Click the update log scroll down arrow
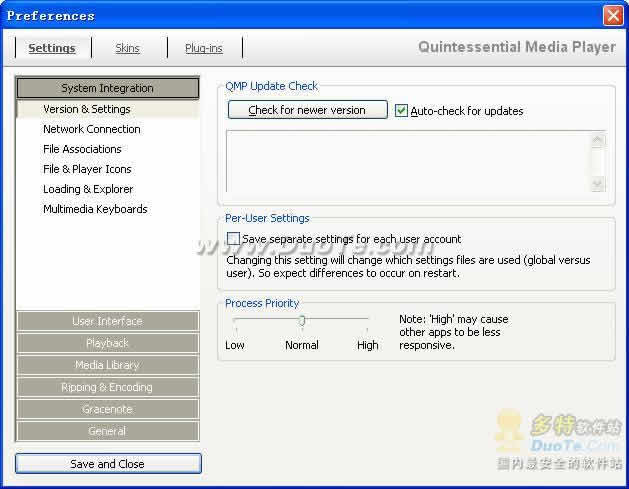The width and height of the screenshot is (629, 489). tap(598, 184)
